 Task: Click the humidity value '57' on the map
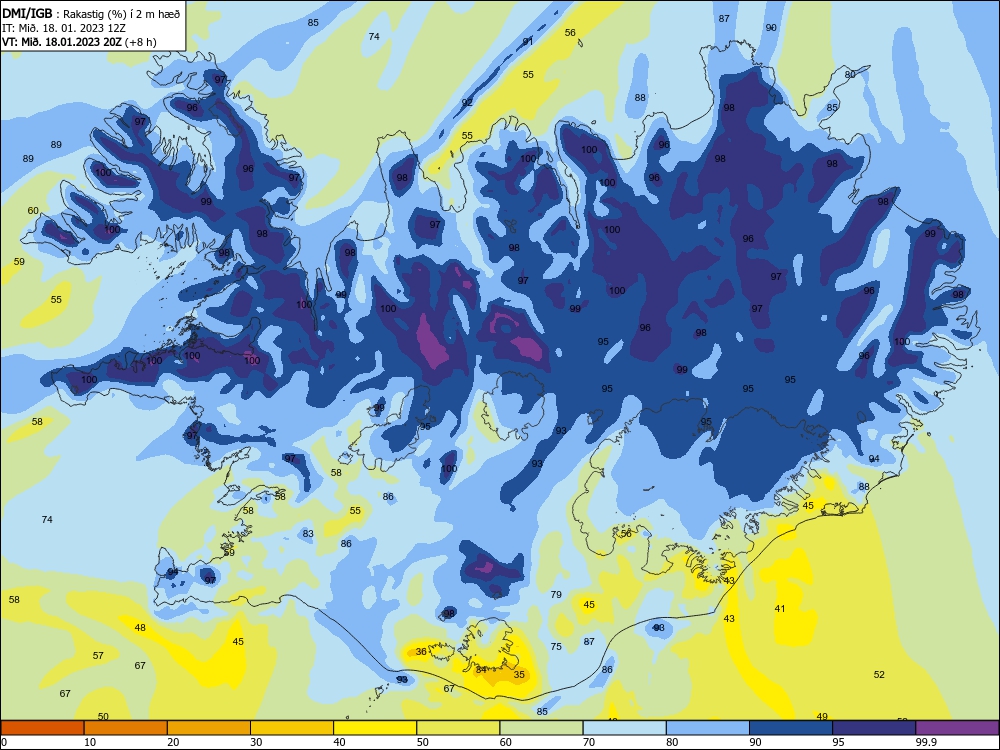[98, 656]
